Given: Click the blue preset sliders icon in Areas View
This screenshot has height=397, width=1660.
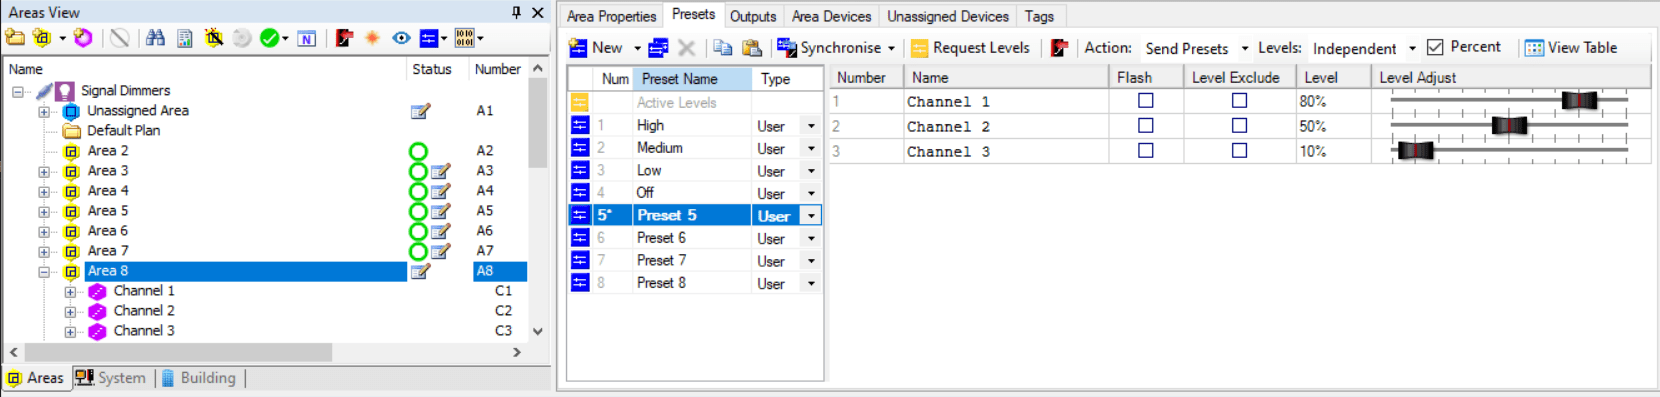Looking at the screenshot, I should pyautogui.click(x=428, y=38).
